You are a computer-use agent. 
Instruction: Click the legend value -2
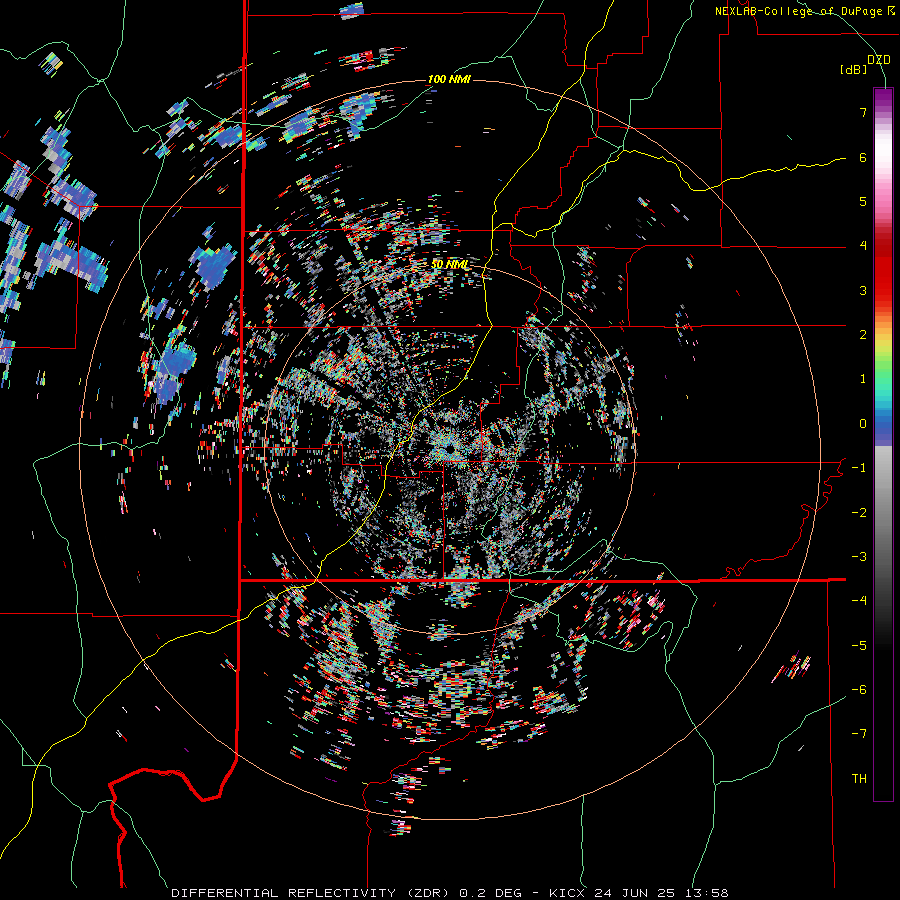coord(859,513)
